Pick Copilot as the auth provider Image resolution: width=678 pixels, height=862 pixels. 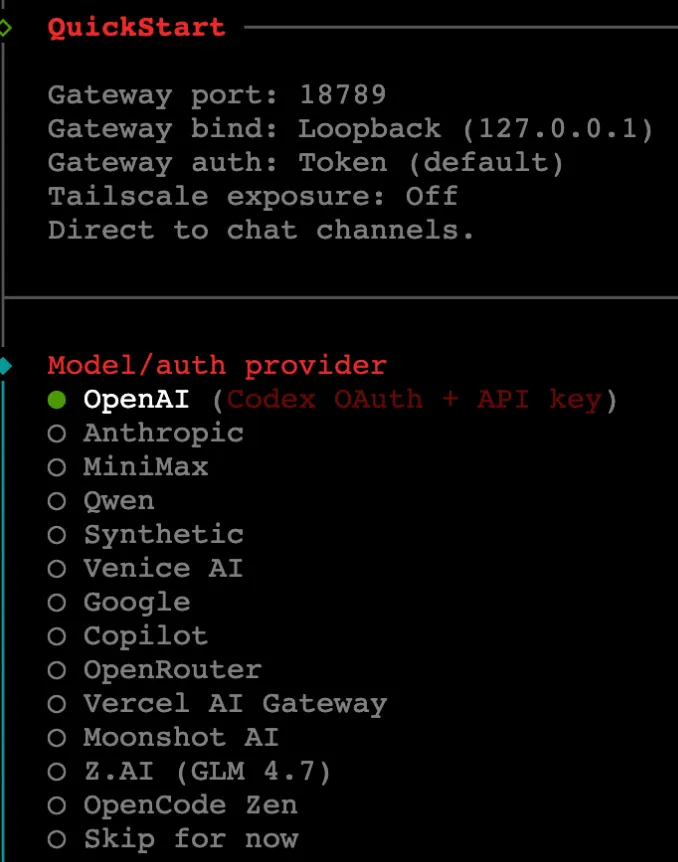(57, 636)
